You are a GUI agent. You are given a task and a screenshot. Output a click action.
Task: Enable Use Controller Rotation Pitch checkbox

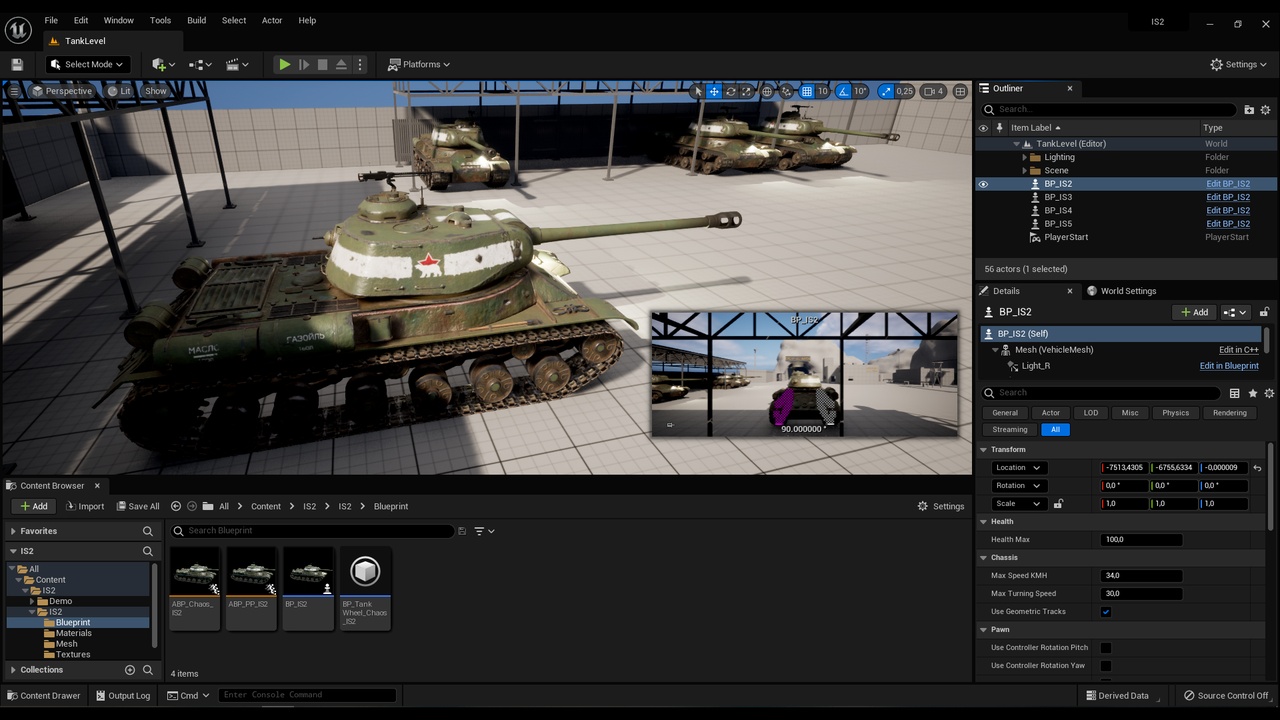(1106, 648)
